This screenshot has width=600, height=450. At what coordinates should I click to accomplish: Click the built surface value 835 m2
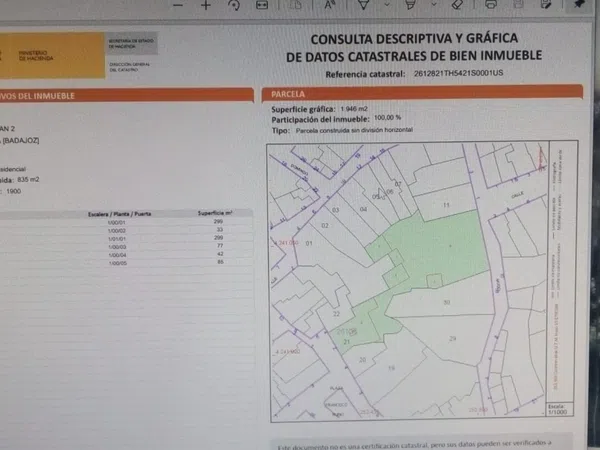pyautogui.click(x=28, y=179)
